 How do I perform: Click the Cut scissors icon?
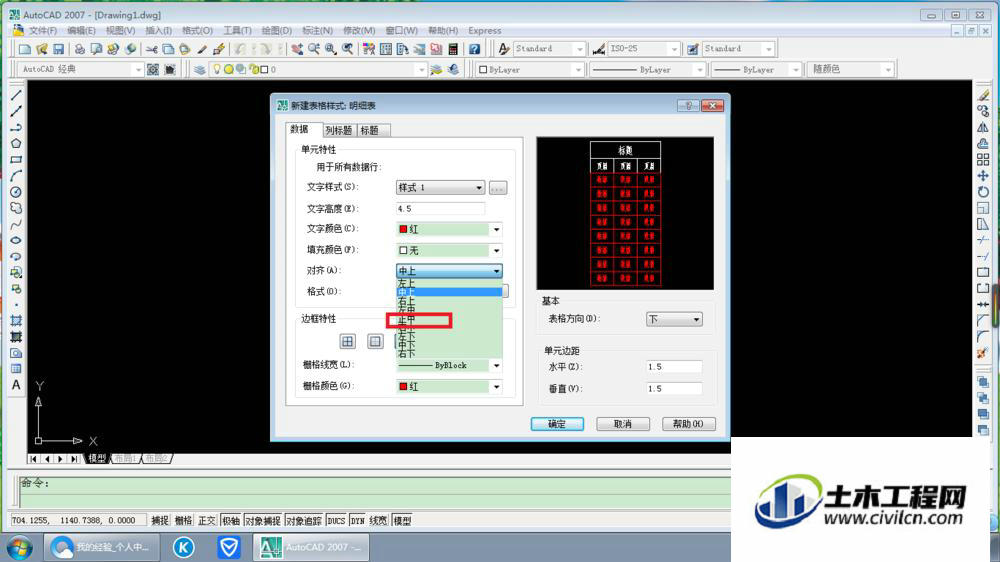(151, 48)
